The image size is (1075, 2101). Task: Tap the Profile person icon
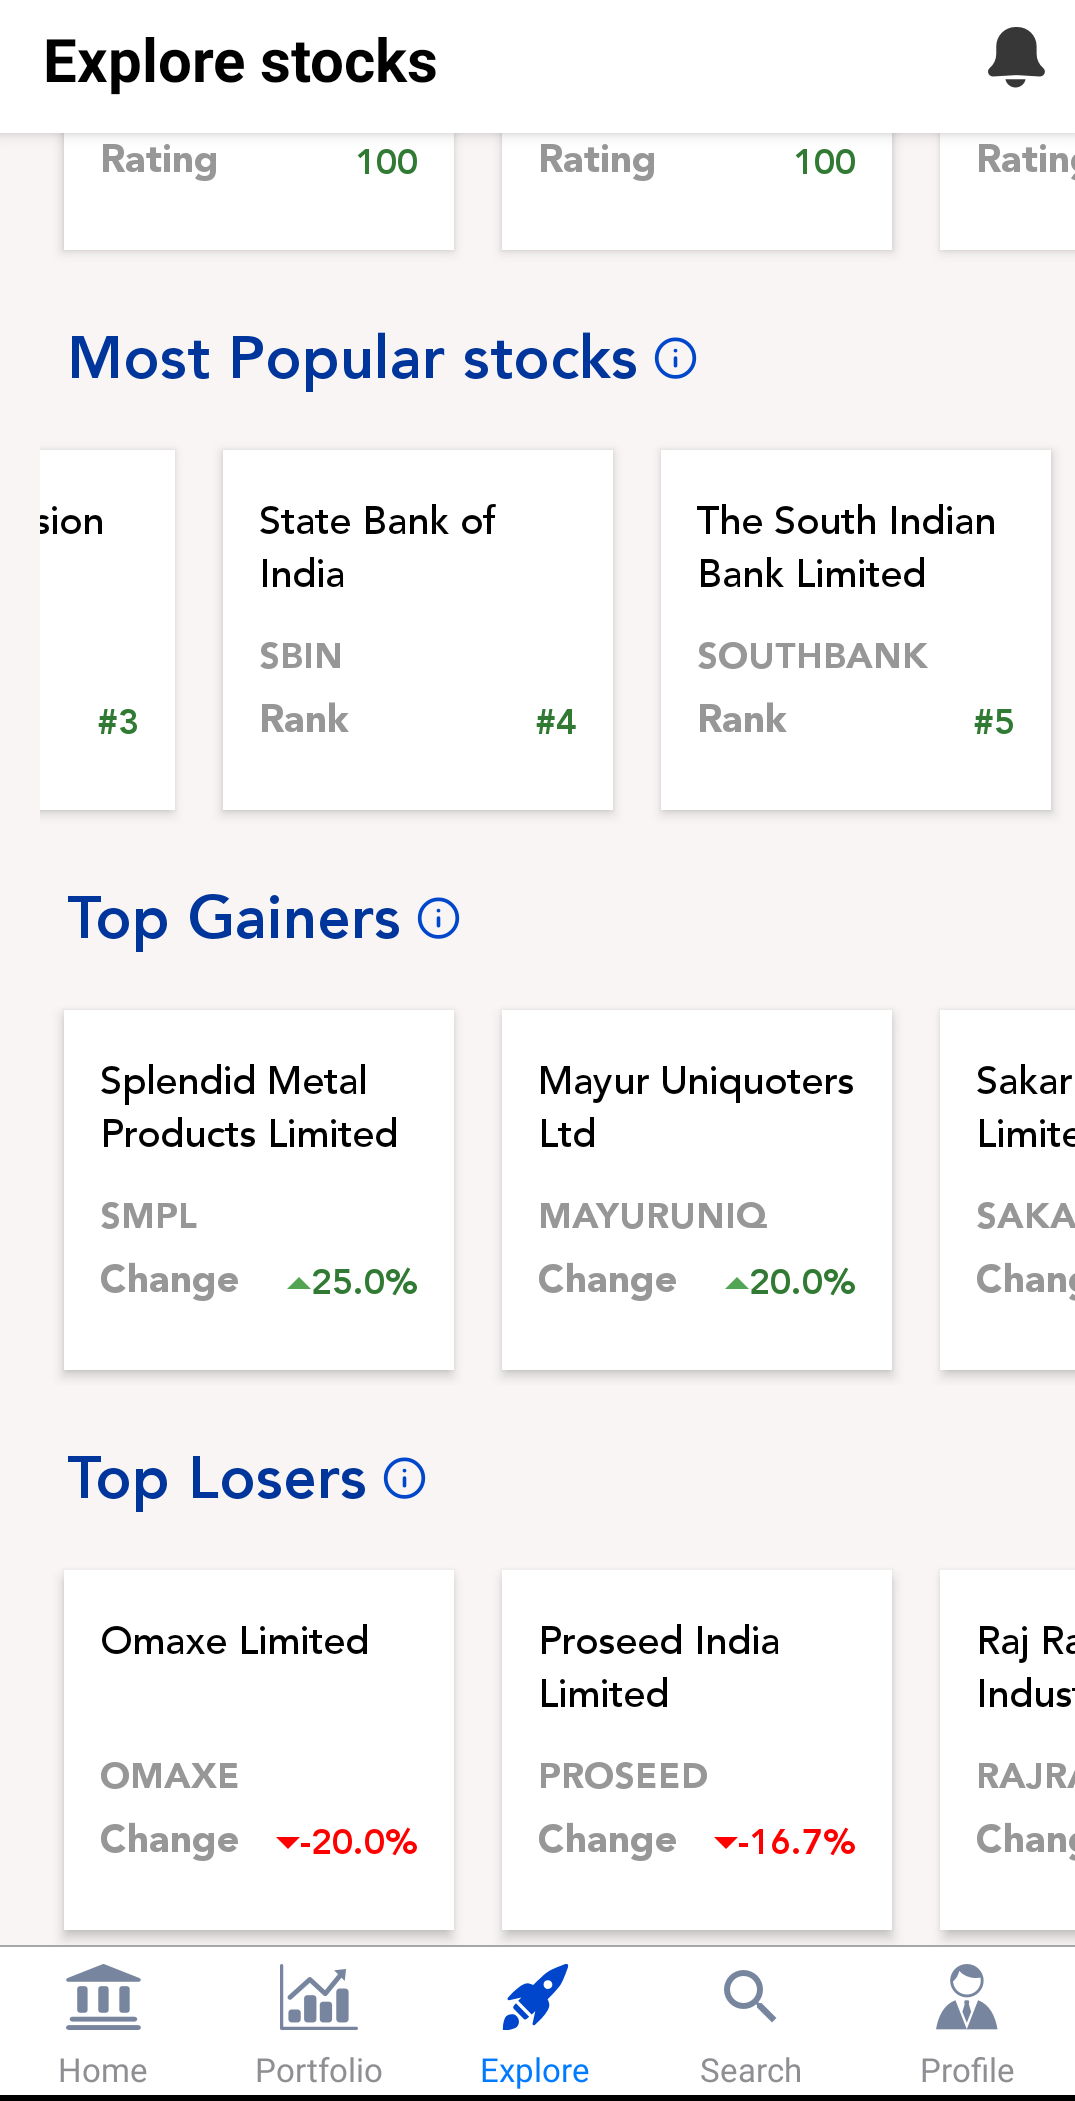click(966, 1998)
